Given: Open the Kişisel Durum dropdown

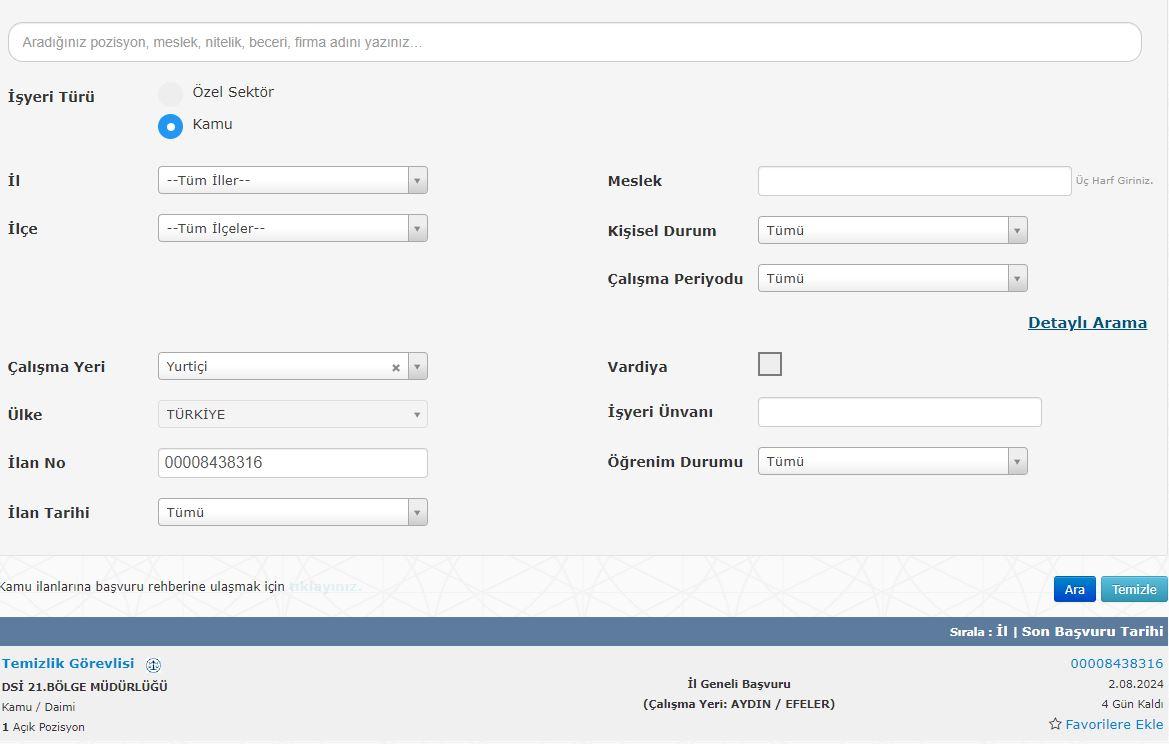Looking at the screenshot, I should pos(892,230).
